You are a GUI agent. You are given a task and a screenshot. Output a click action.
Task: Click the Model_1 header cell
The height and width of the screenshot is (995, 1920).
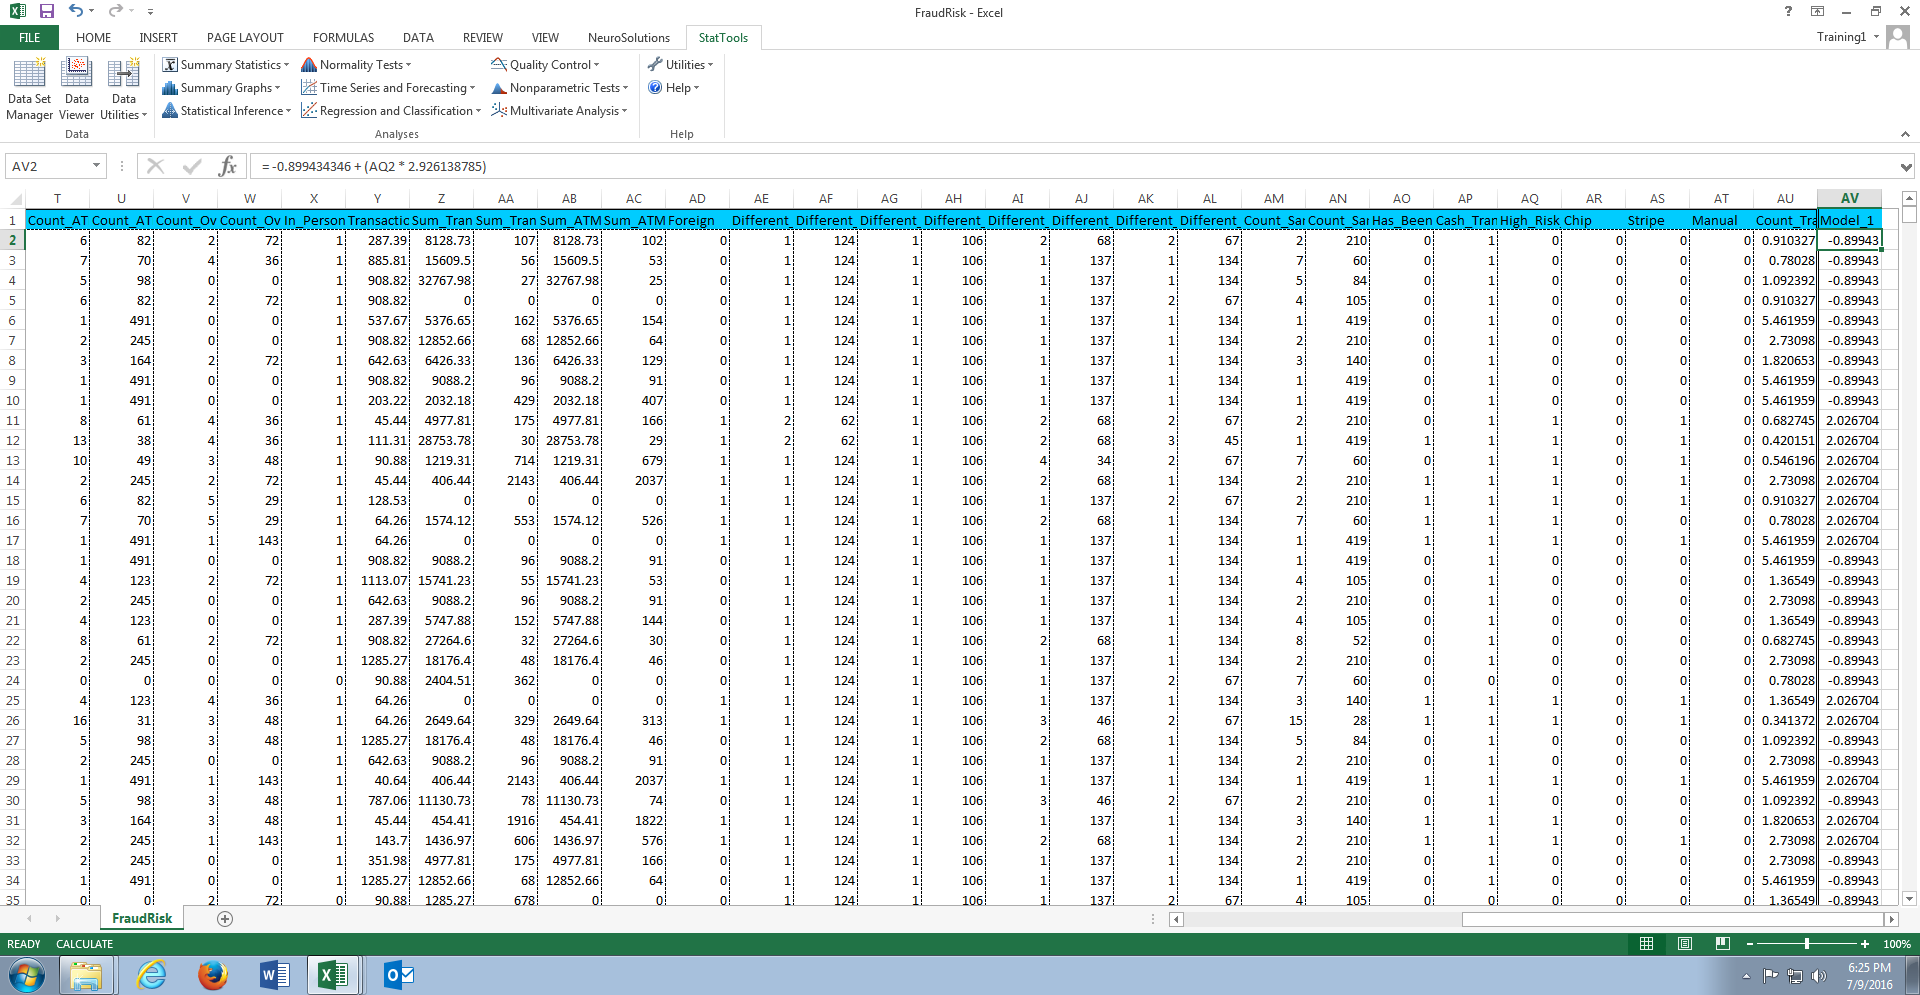coord(1850,220)
